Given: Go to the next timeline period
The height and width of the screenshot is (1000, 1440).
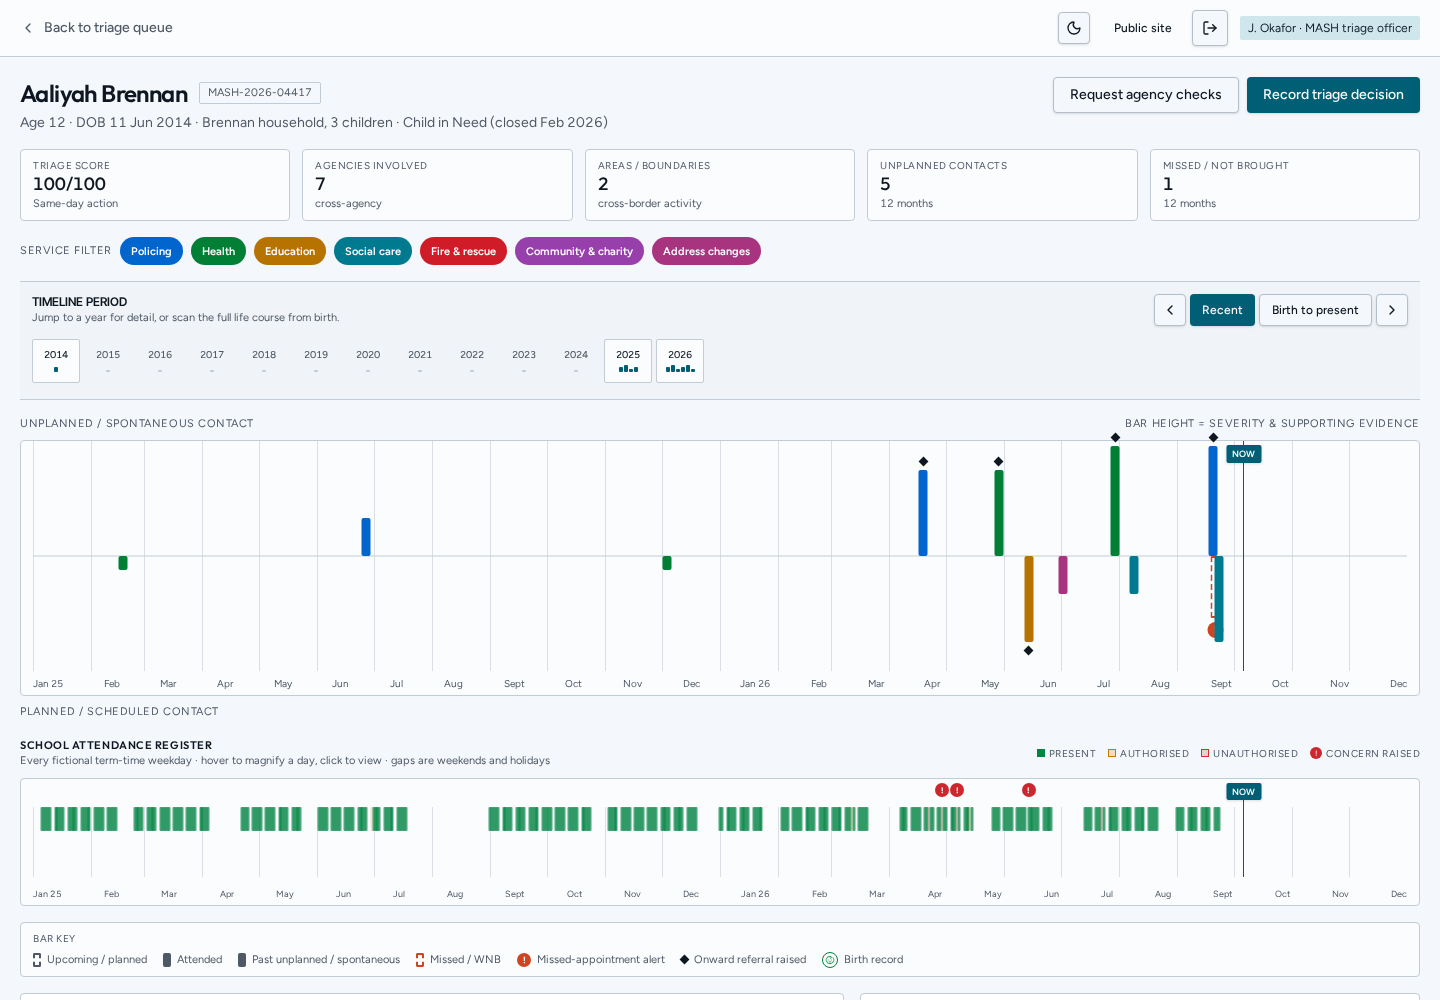Looking at the screenshot, I should click(x=1392, y=310).
